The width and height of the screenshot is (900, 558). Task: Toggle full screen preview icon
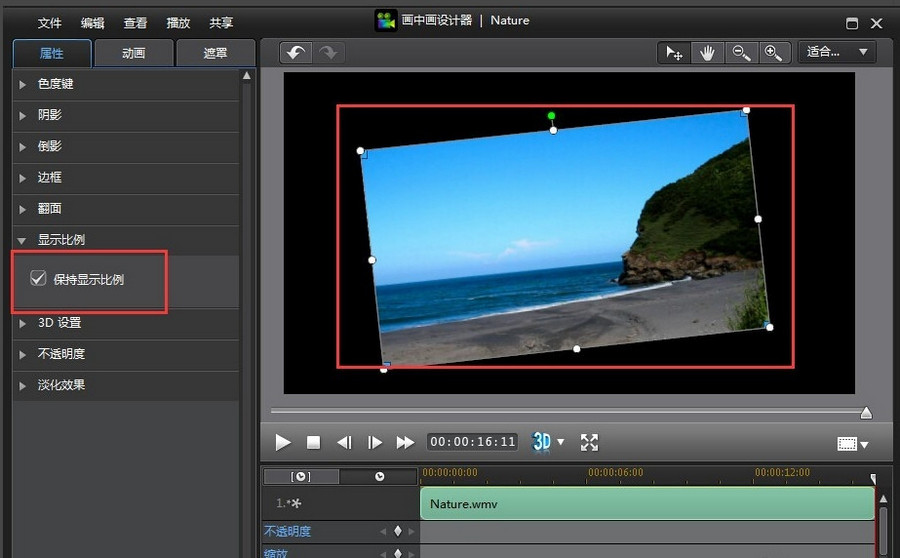pyautogui.click(x=589, y=442)
